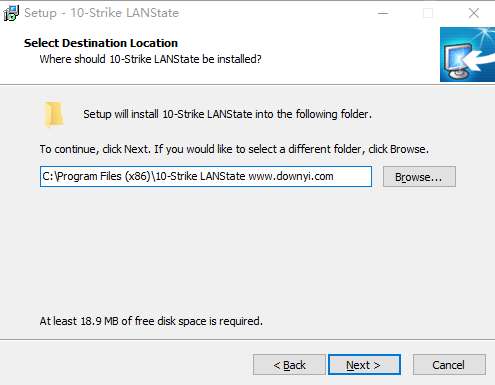Viewport: 495px width, 385px height.
Task: Close the 10-Strike LANState setup window
Action: [x=473, y=13]
